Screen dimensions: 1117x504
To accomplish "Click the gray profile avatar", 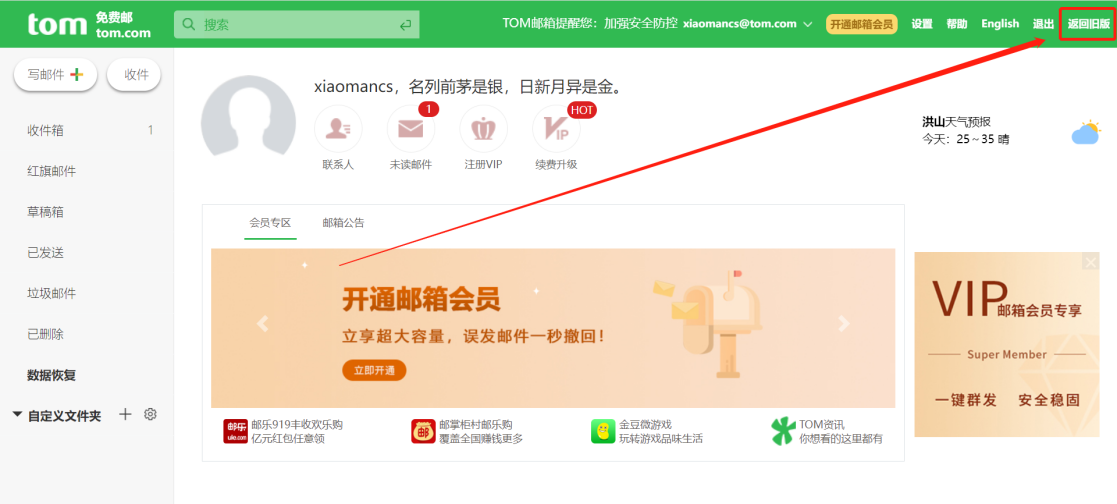I will [x=248, y=115].
